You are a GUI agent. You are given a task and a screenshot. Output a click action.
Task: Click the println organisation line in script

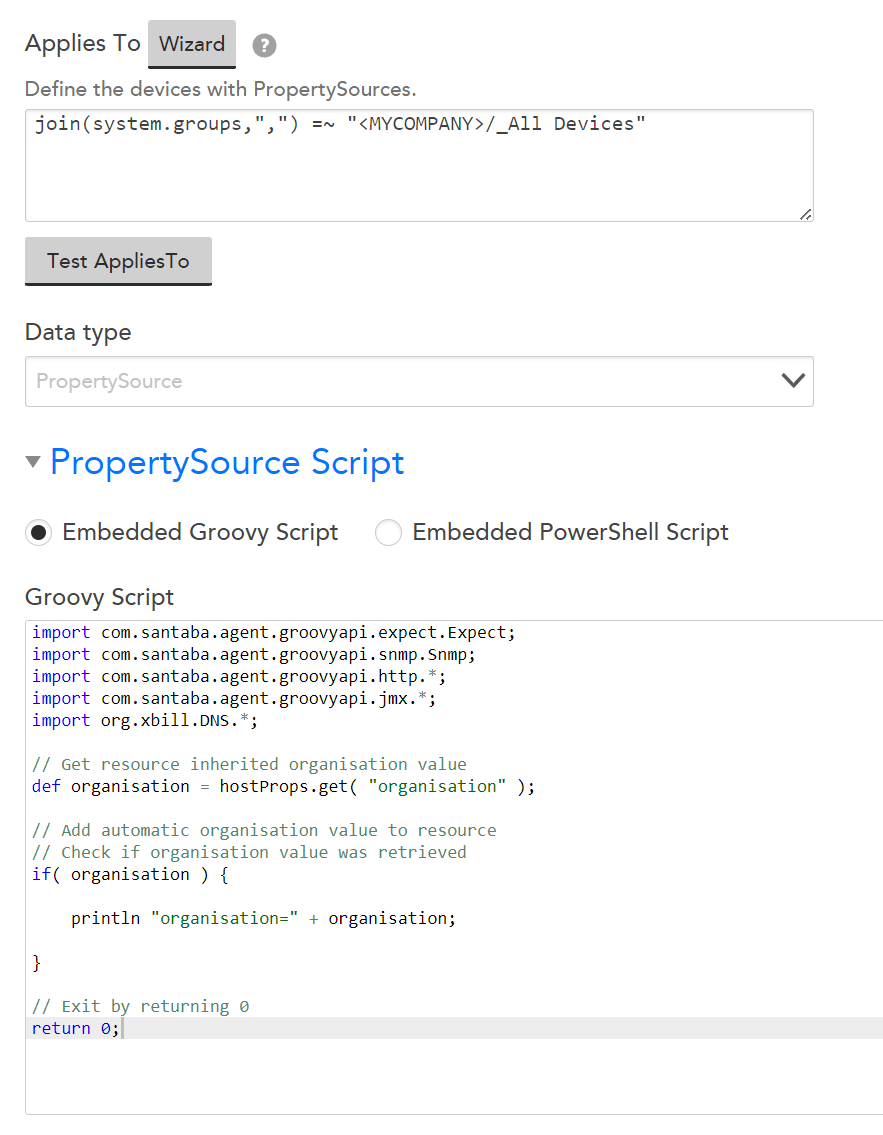click(x=263, y=919)
